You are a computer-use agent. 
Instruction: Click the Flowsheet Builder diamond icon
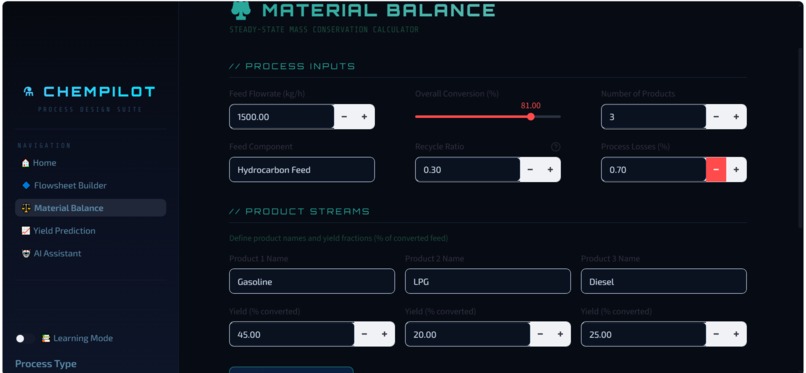pyautogui.click(x=26, y=185)
